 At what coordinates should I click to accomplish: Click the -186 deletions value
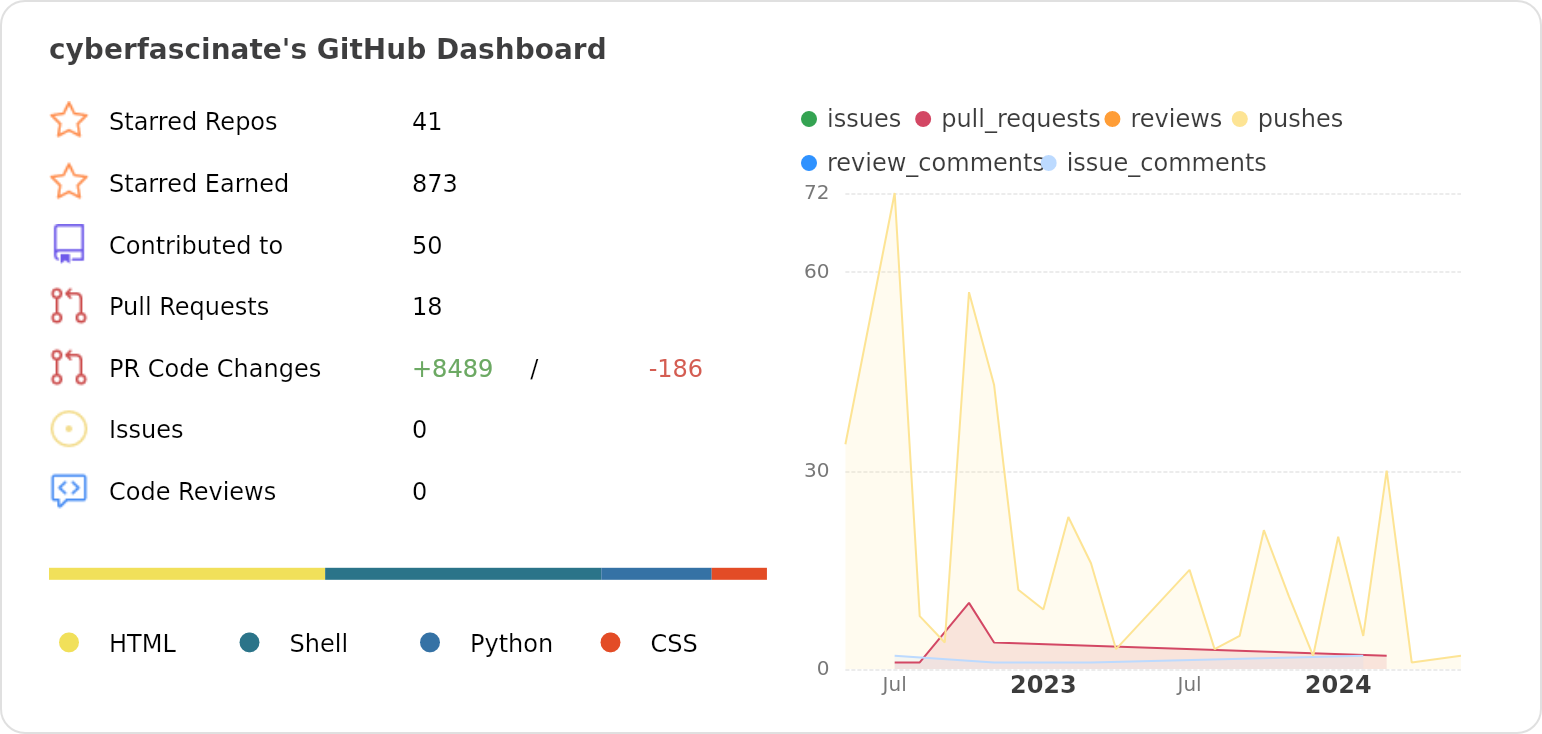pyautogui.click(x=675, y=369)
